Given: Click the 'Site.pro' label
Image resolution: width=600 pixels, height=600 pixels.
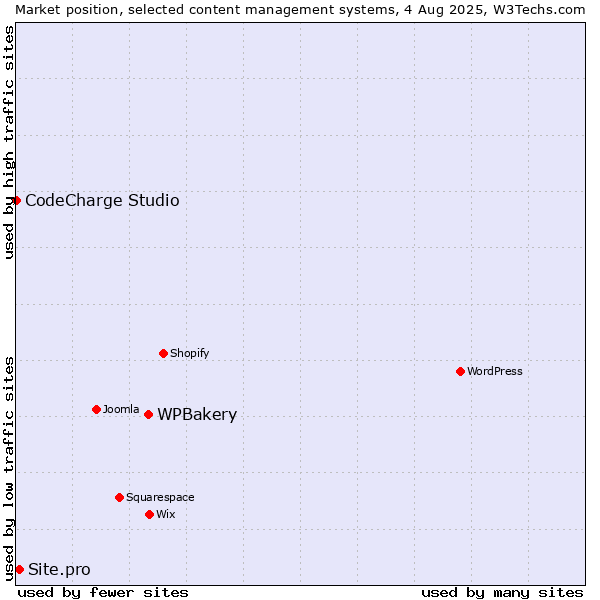Looking at the screenshot, I should coord(59,569).
